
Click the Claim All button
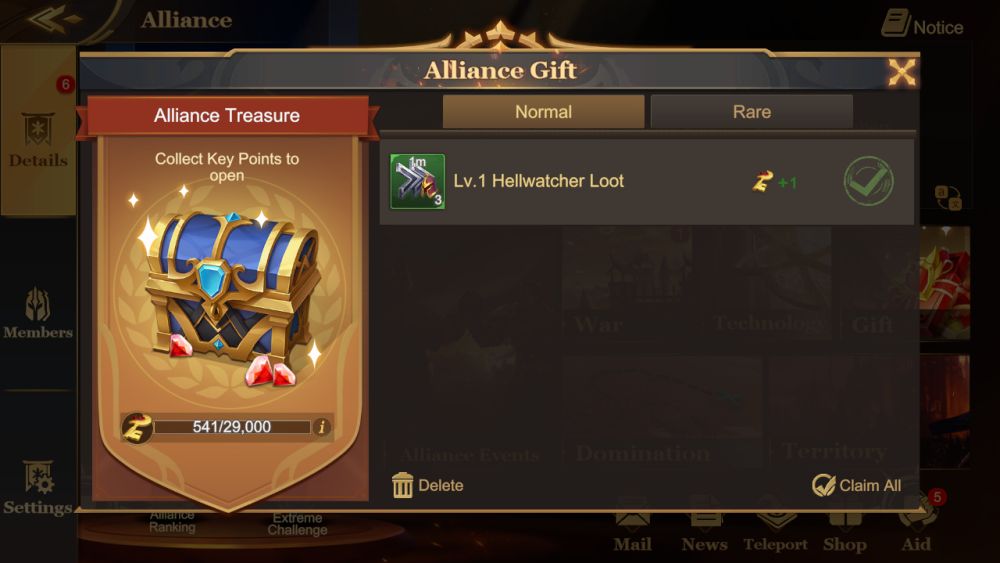[x=857, y=485]
